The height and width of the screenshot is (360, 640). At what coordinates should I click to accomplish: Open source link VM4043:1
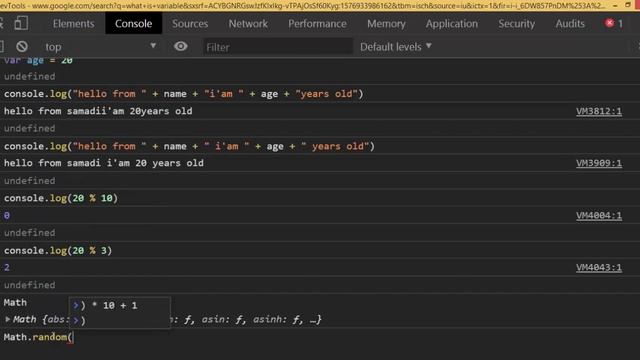point(599,268)
